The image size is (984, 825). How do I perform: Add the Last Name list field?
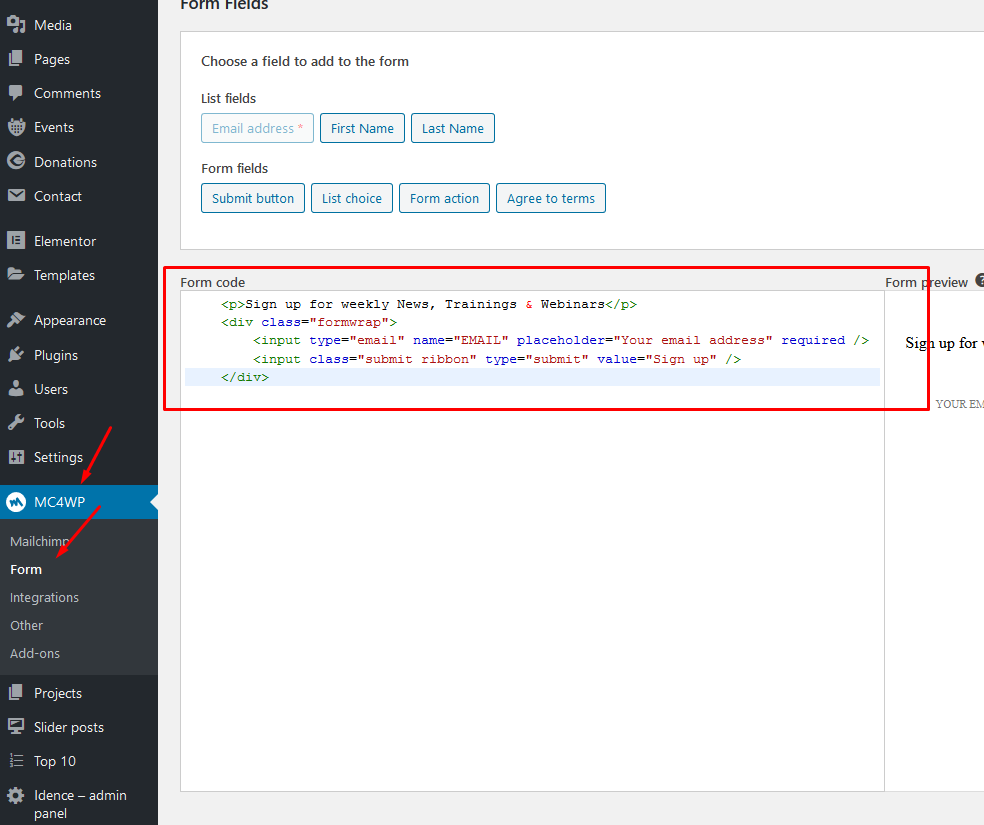(x=452, y=128)
